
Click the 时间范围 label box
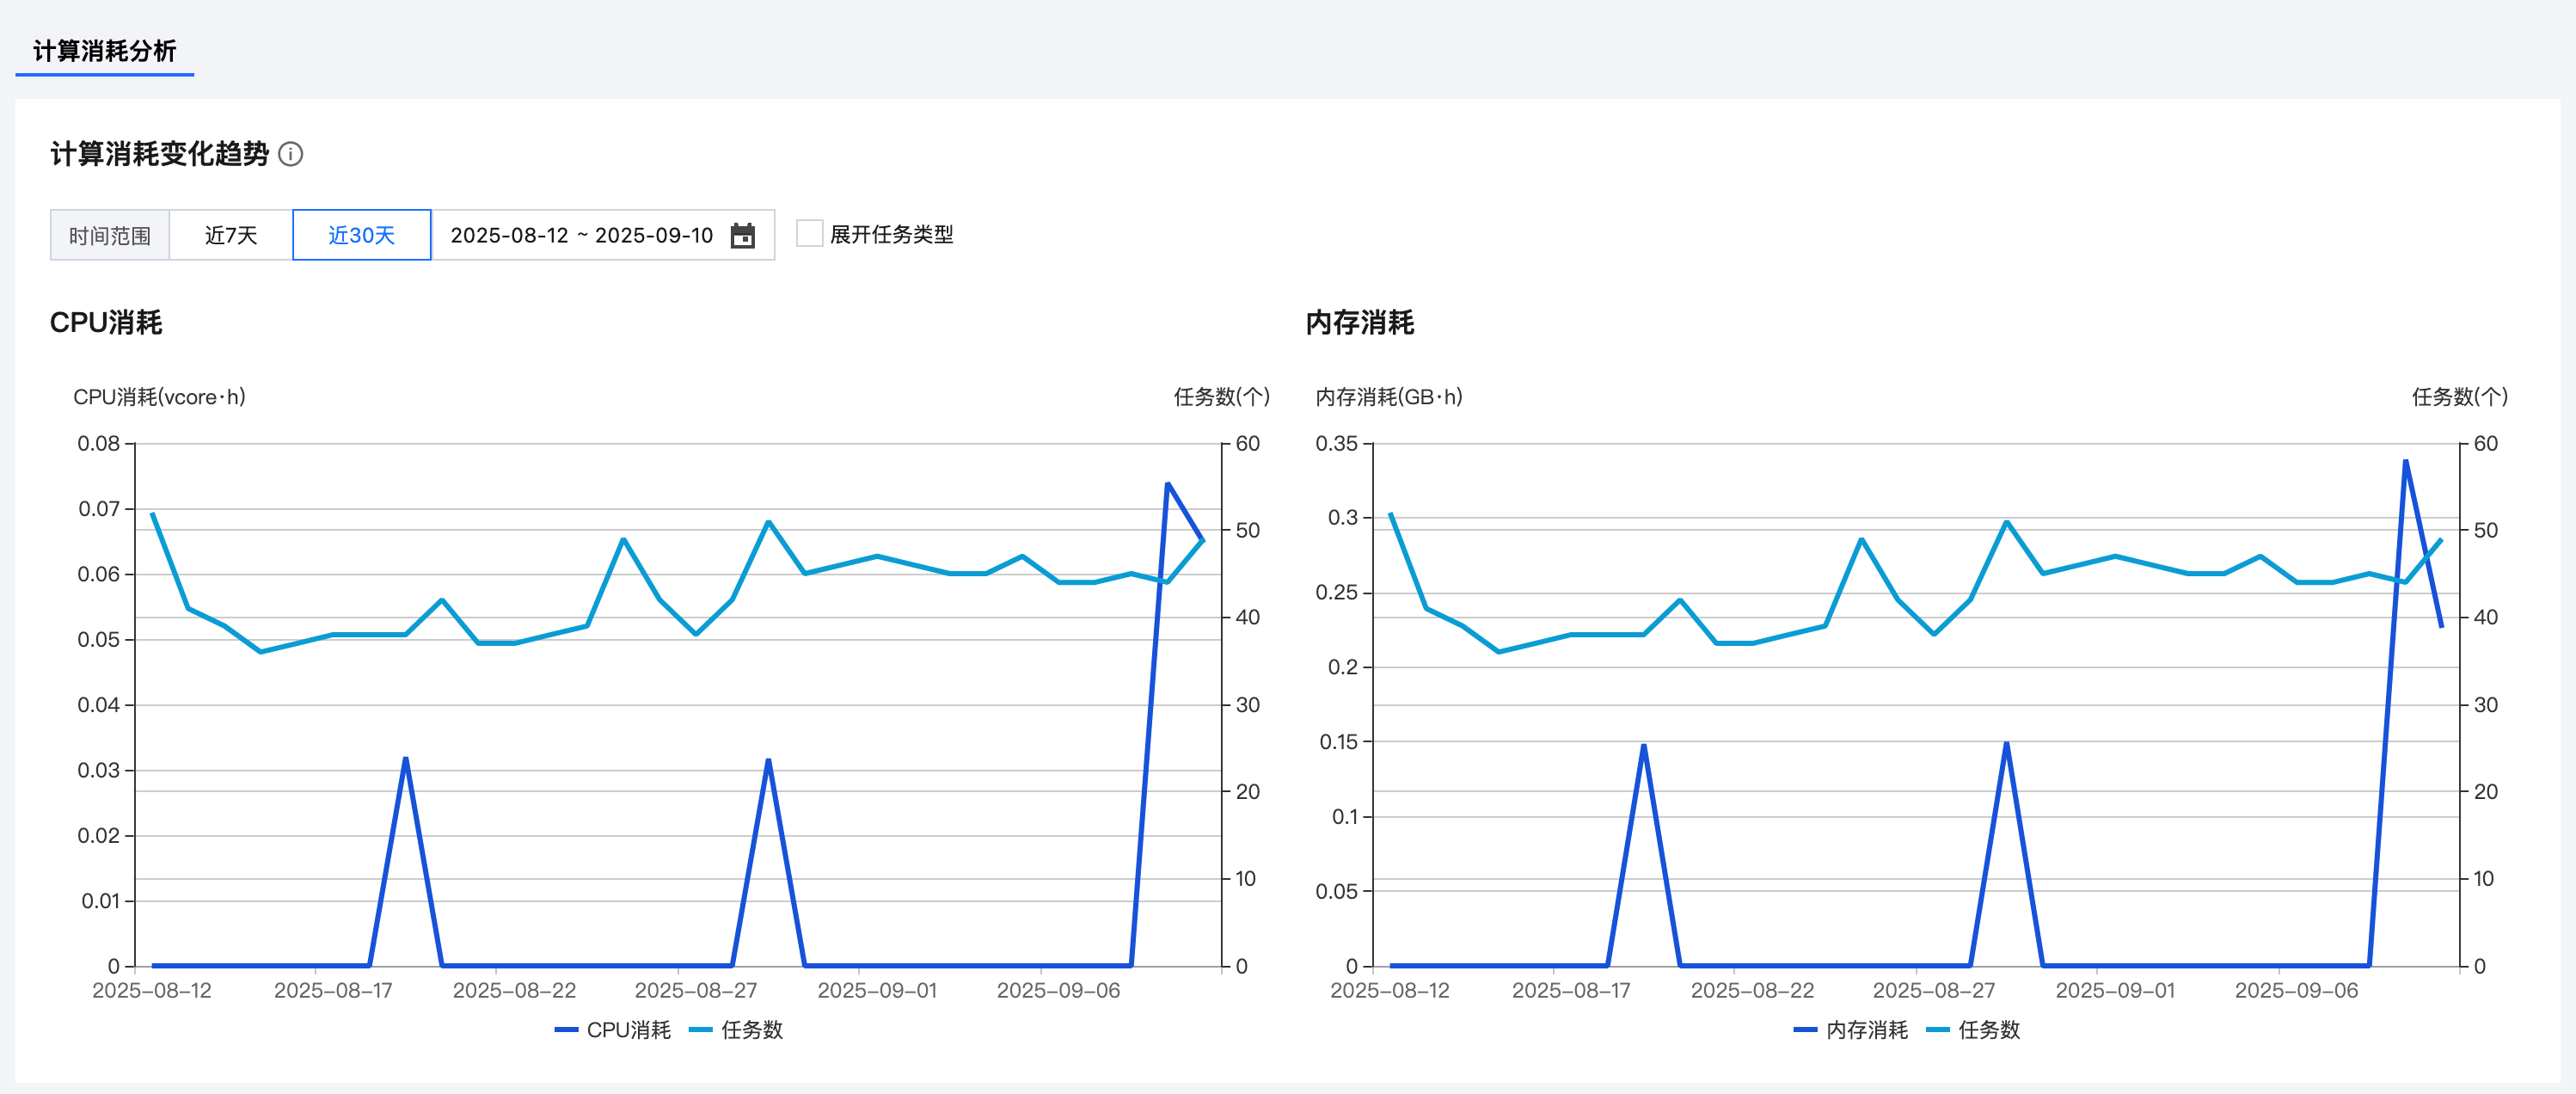pos(110,236)
